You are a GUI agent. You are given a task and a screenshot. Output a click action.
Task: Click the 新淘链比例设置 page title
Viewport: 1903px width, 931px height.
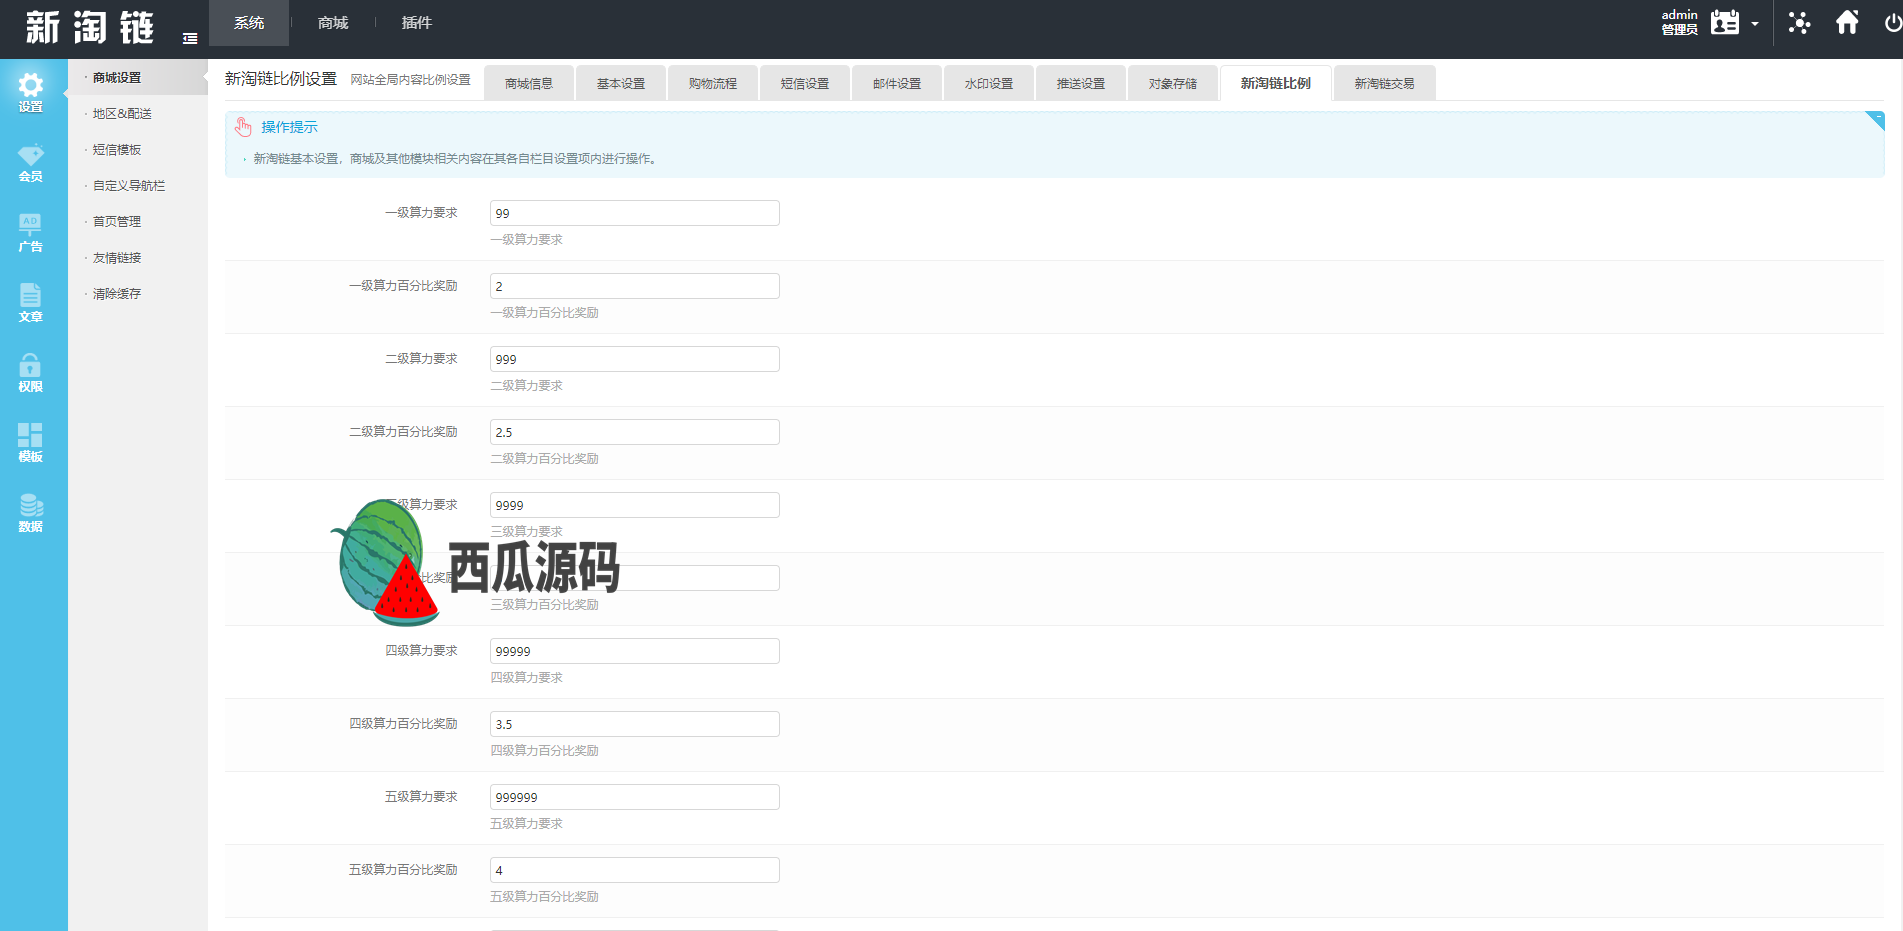(x=281, y=79)
